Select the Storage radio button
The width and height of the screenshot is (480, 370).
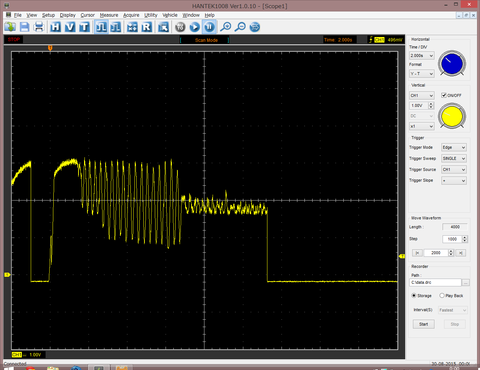(414, 295)
